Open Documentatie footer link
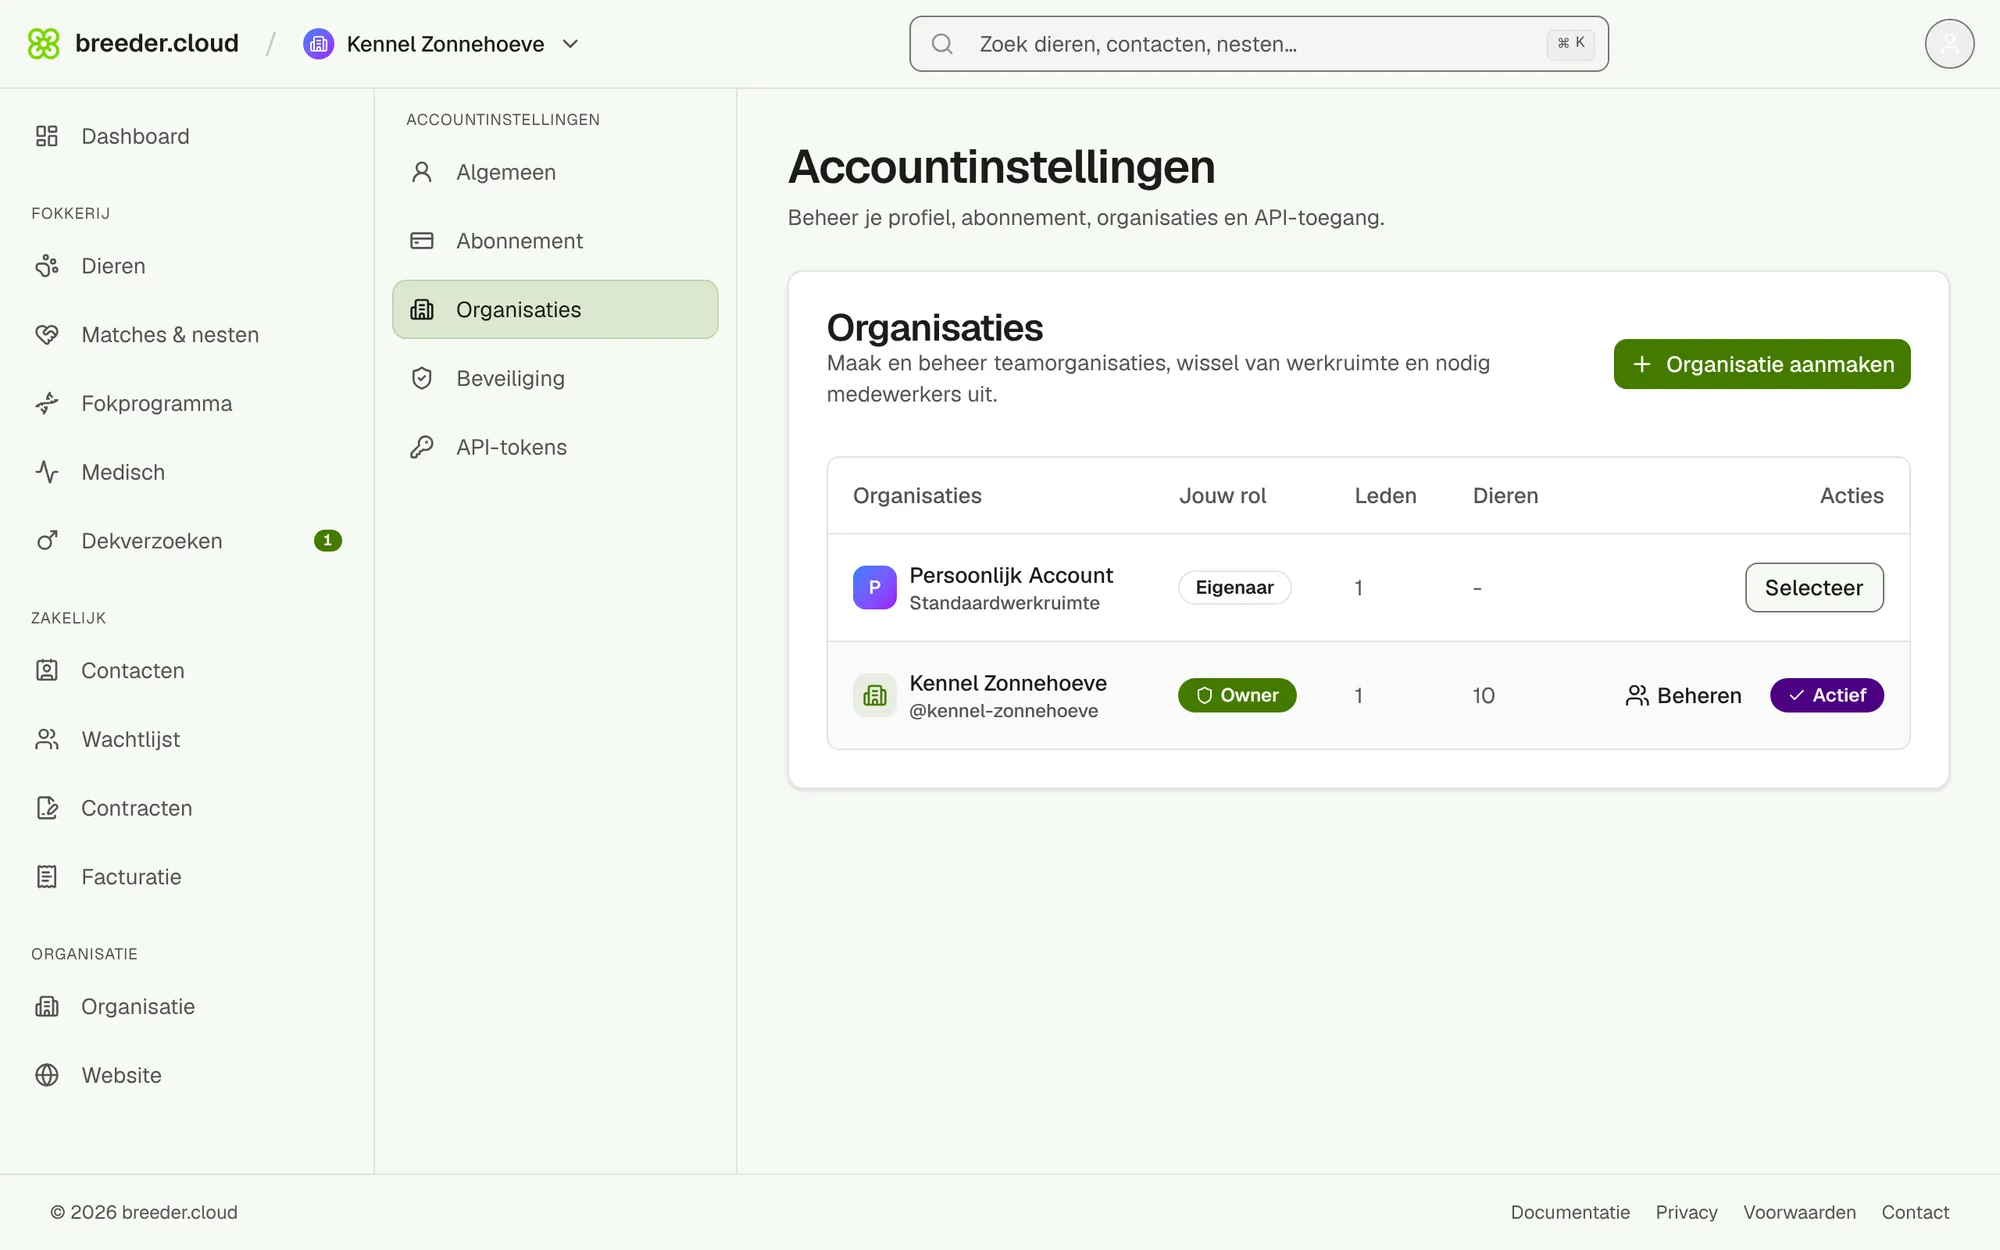2000x1250 pixels. point(1570,1212)
